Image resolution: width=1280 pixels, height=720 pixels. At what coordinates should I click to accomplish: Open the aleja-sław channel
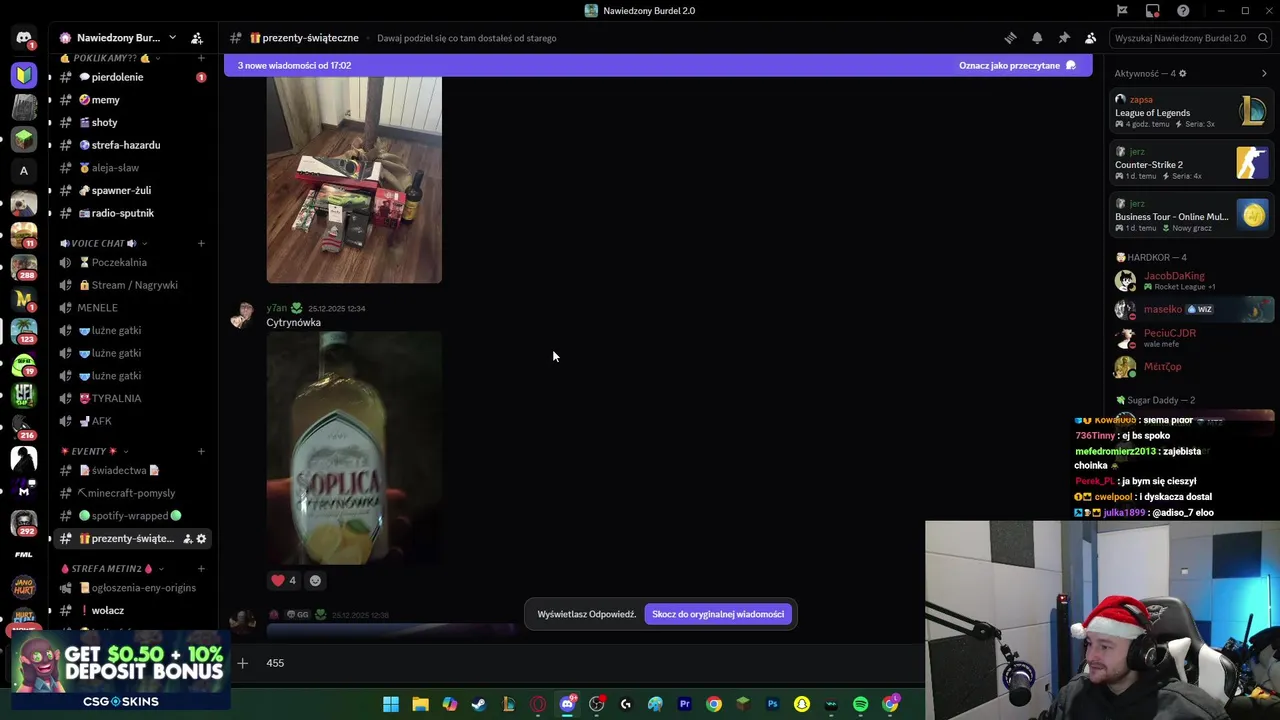(x=132, y=168)
